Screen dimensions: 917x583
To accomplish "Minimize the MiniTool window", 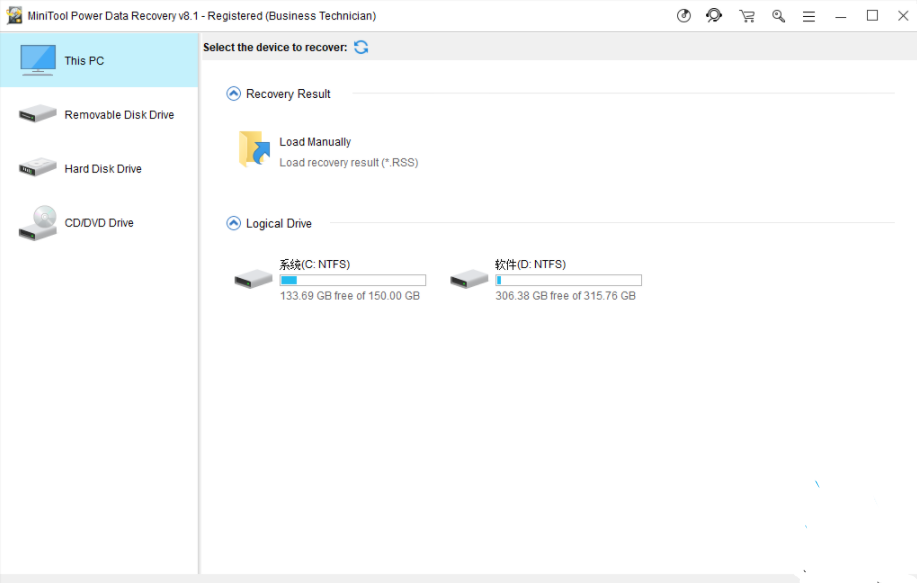I will point(840,16).
